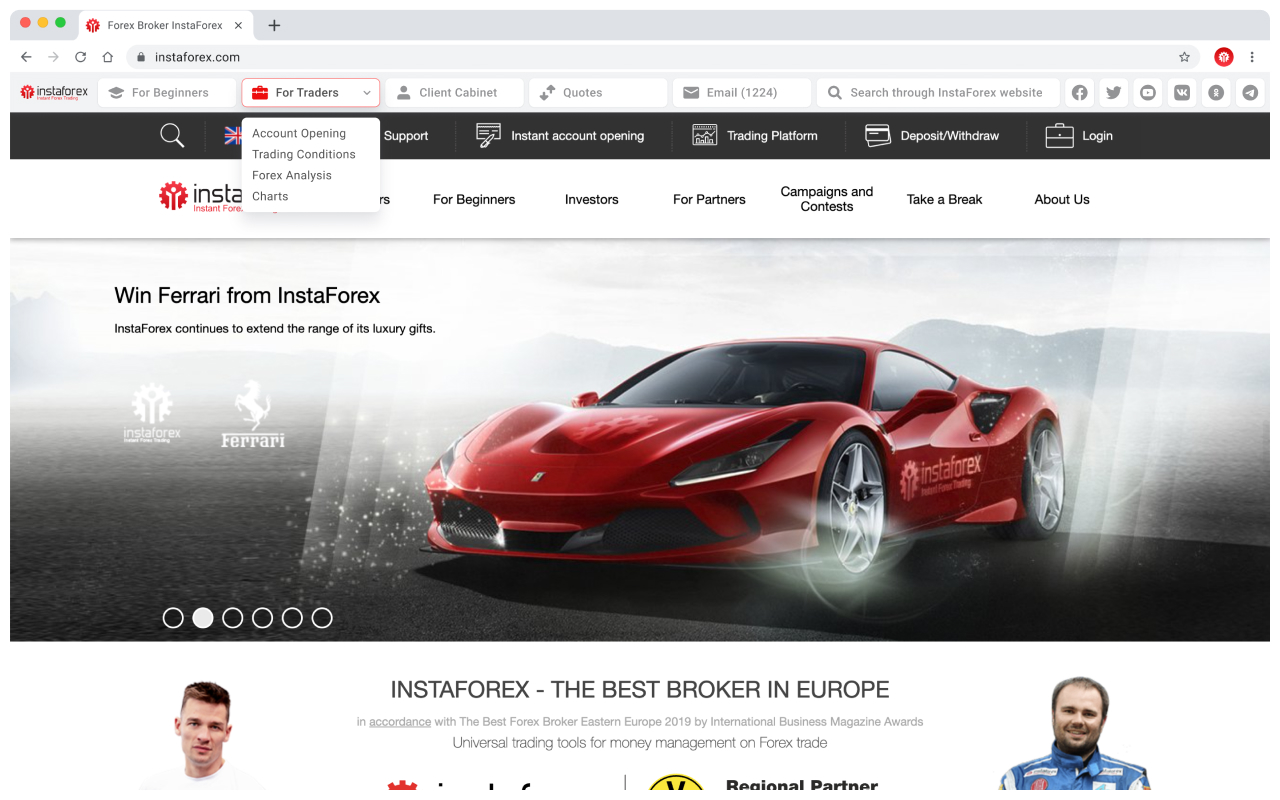Select third carousel slide dot
Viewport: 1280px width, 800px height.
point(233,618)
